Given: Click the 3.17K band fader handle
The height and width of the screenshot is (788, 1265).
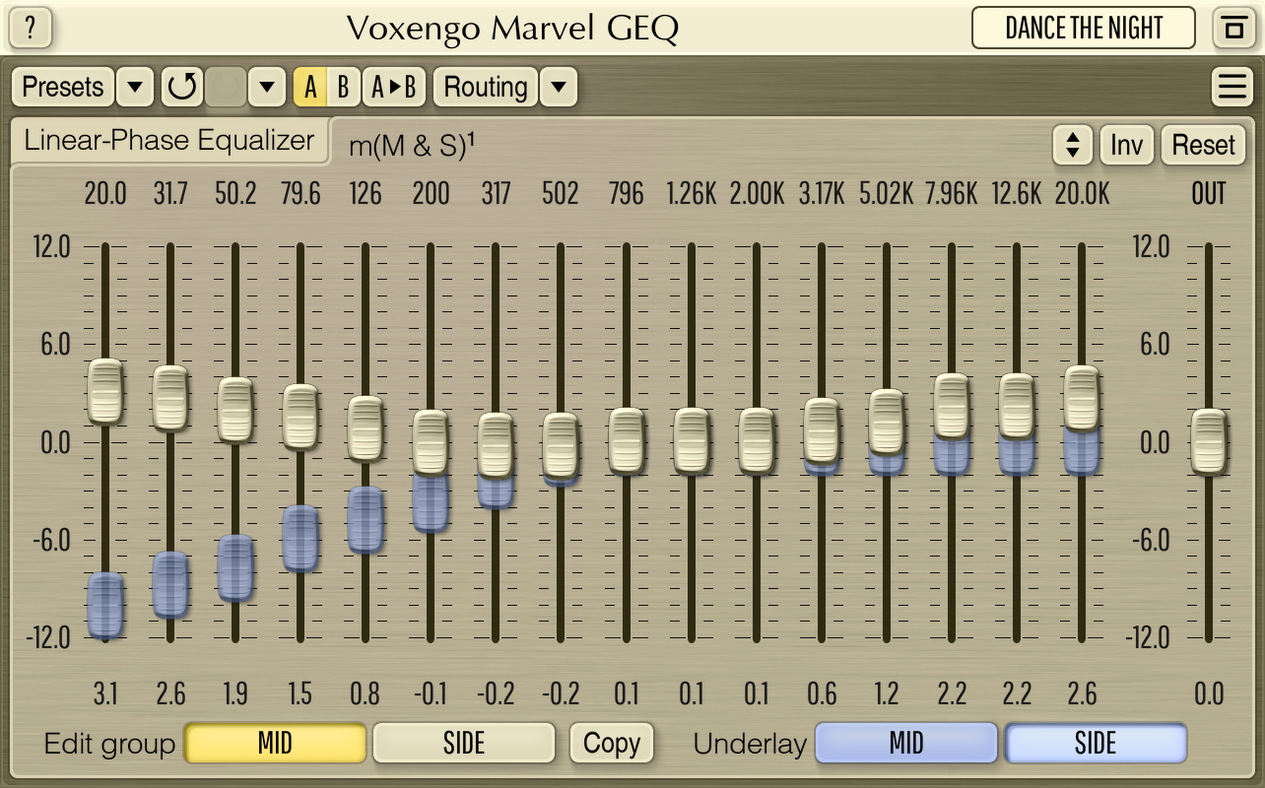Looking at the screenshot, I should click(x=822, y=430).
